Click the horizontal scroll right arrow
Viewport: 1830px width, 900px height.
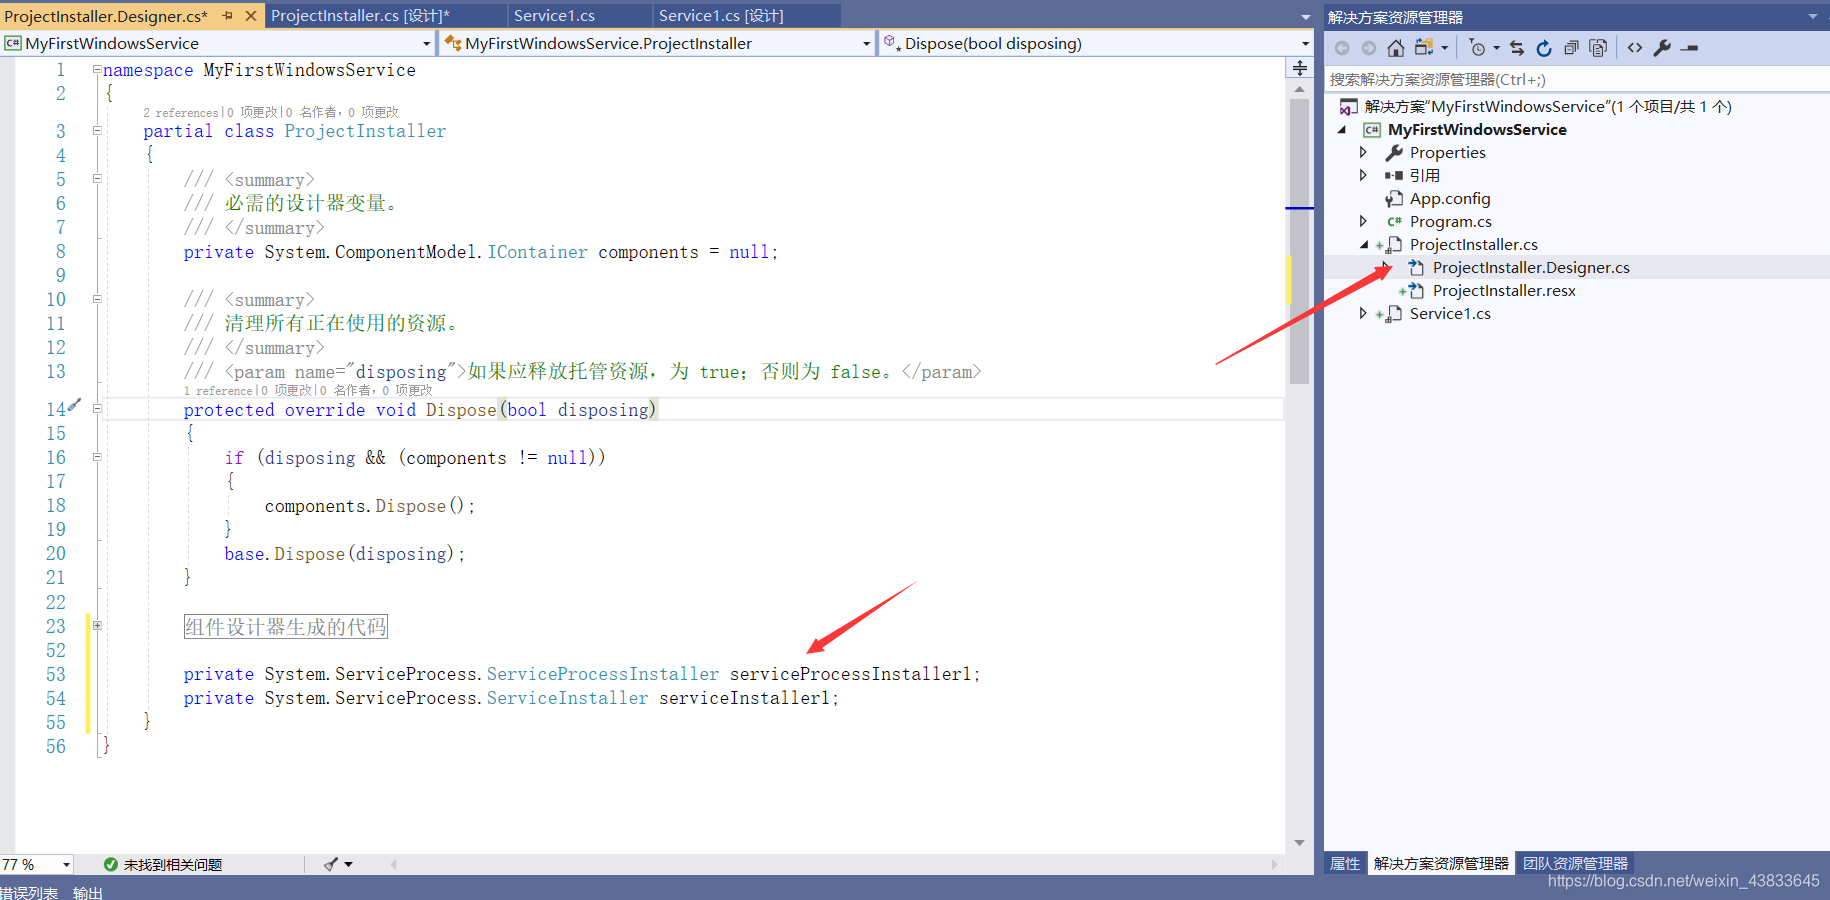click(x=1275, y=864)
